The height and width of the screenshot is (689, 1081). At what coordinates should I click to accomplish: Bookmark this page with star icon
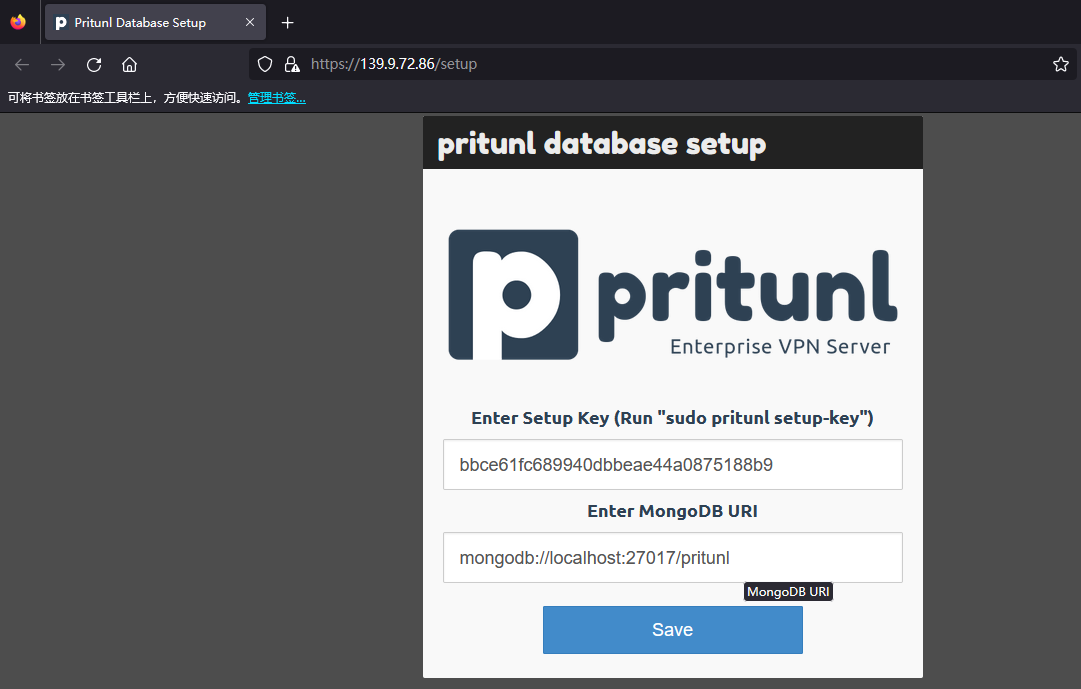pos(1060,64)
